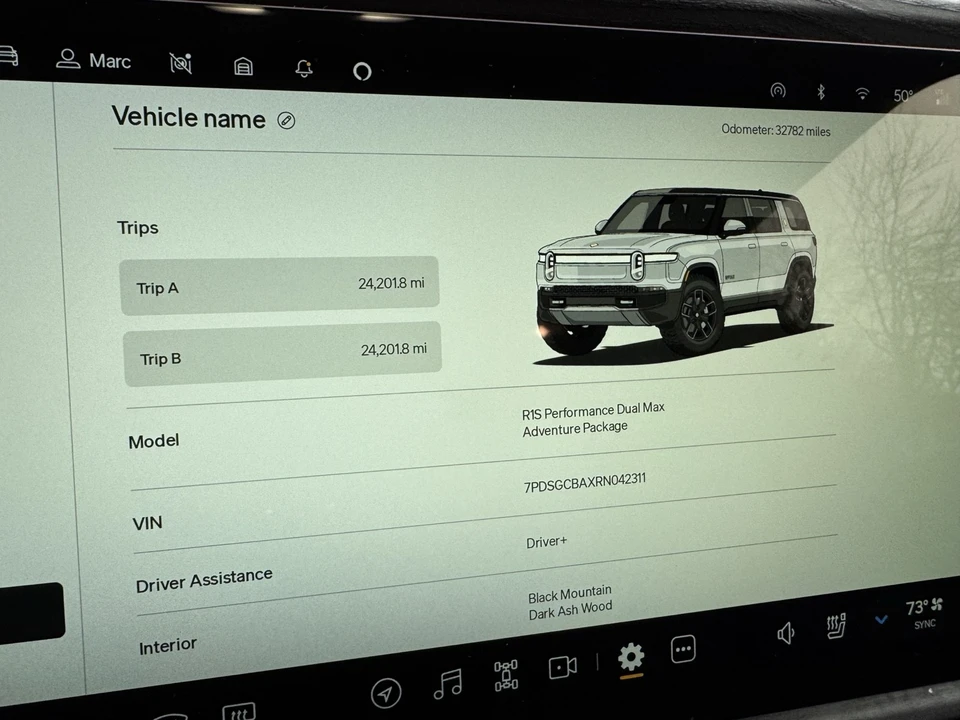Open the music note icon
960x720 pixels.
pyautogui.click(x=448, y=684)
